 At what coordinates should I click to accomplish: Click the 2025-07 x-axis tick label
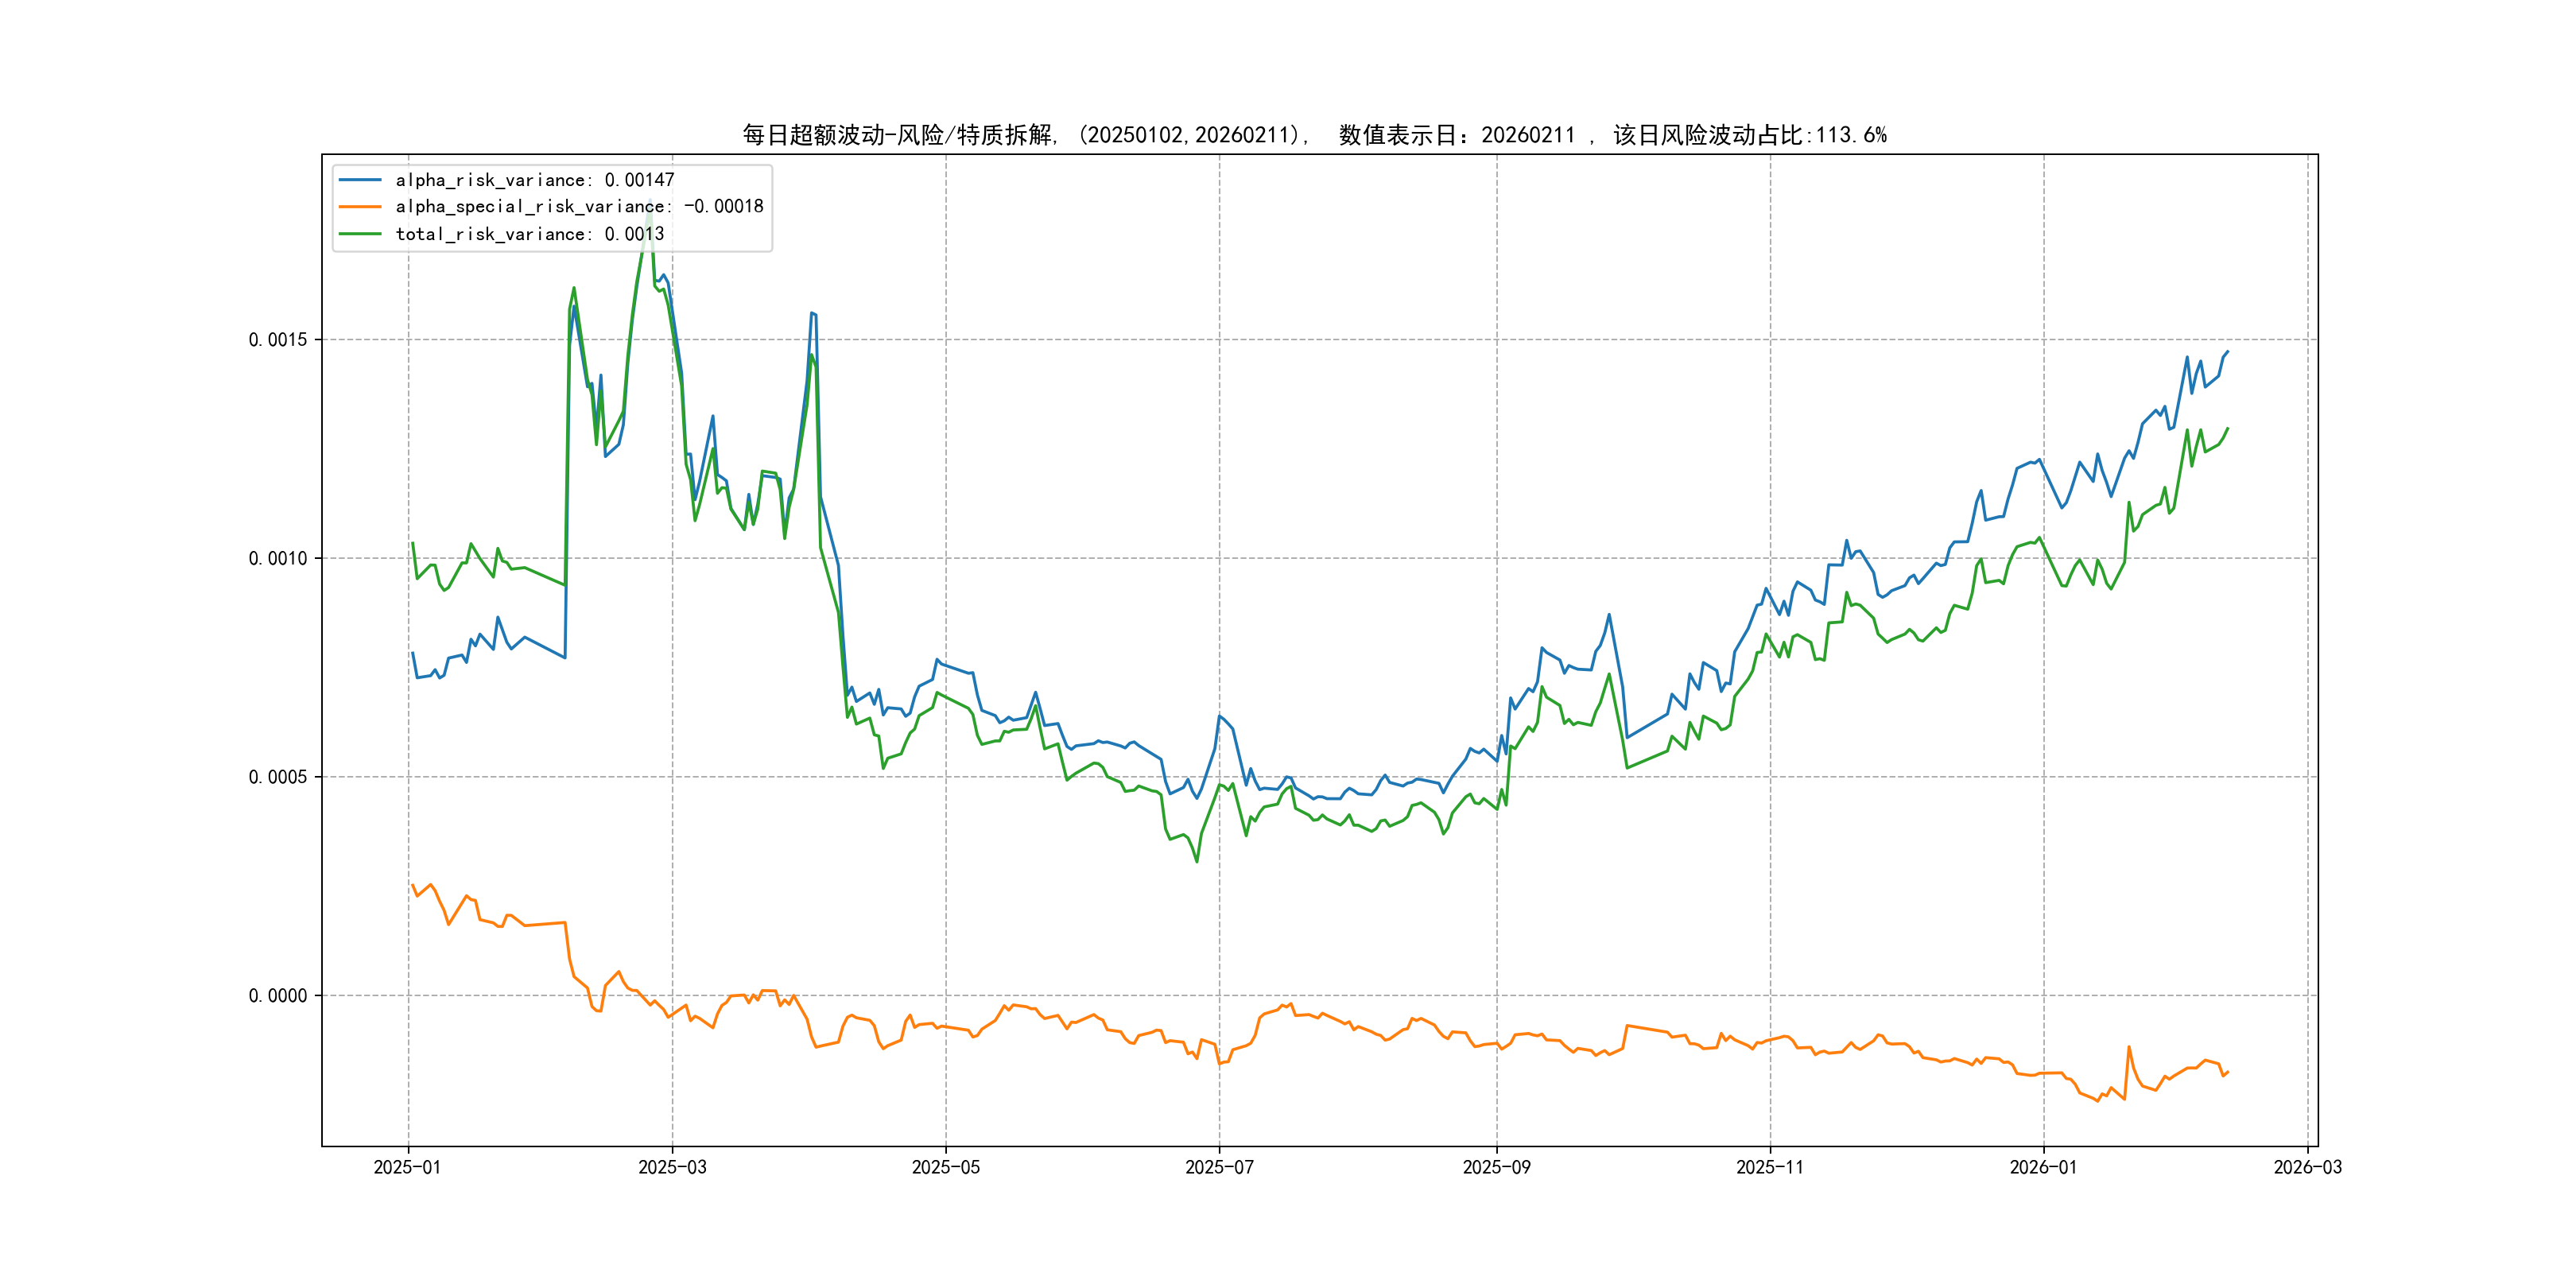[1219, 1168]
